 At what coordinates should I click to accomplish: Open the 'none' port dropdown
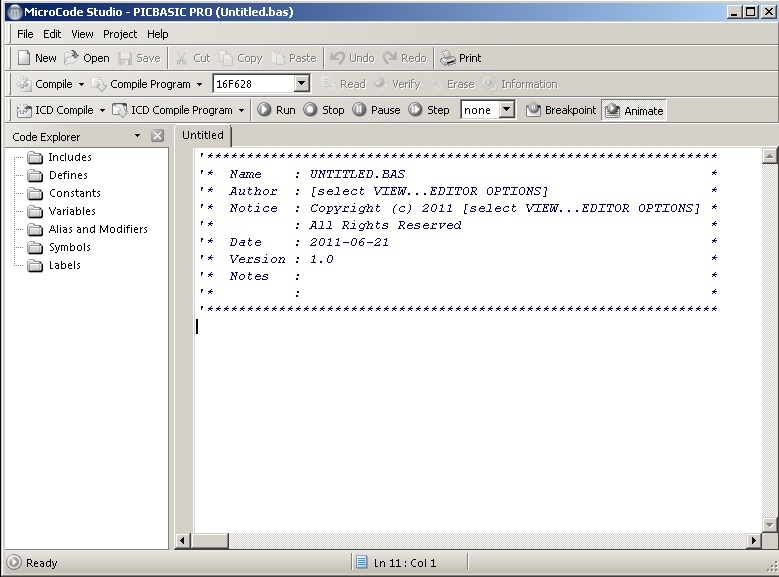pyautogui.click(x=506, y=110)
